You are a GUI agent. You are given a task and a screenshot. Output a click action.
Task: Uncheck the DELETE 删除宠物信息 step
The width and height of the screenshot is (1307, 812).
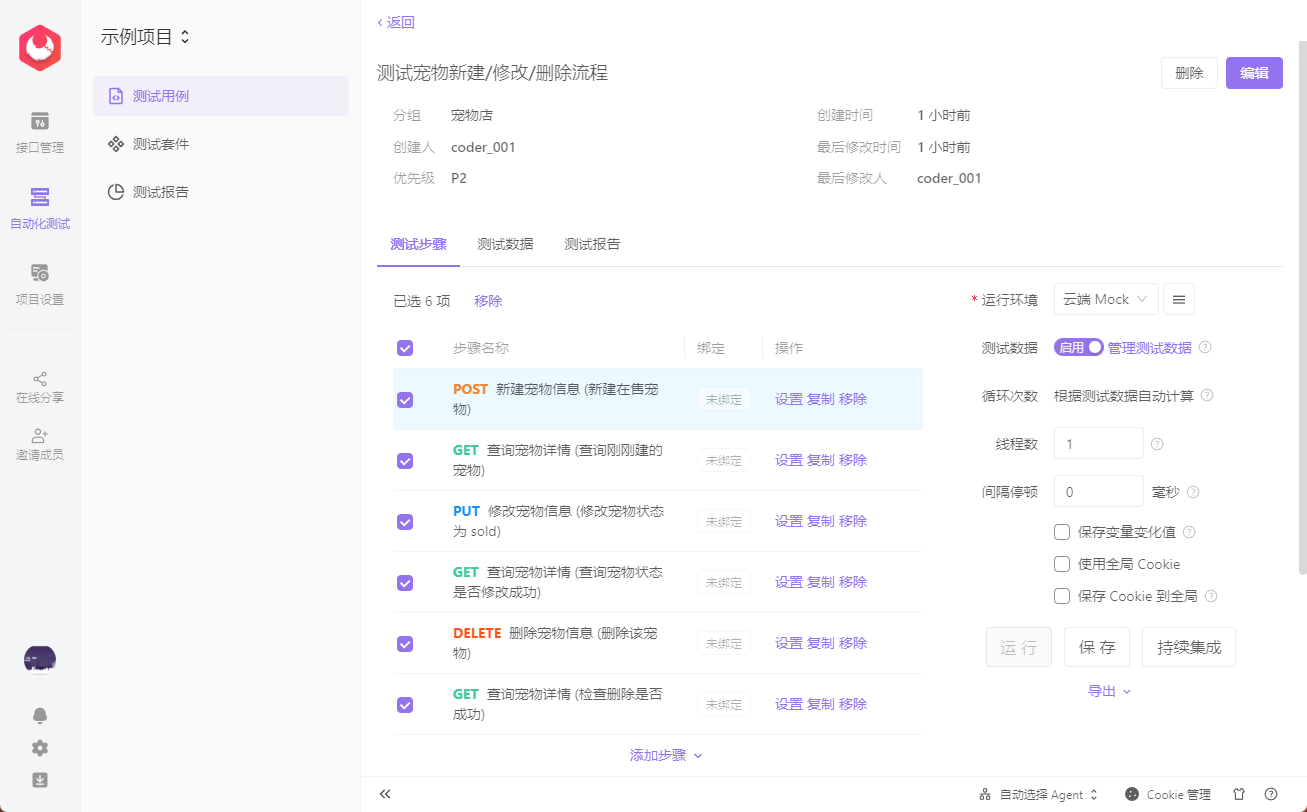tap(405, 643)
